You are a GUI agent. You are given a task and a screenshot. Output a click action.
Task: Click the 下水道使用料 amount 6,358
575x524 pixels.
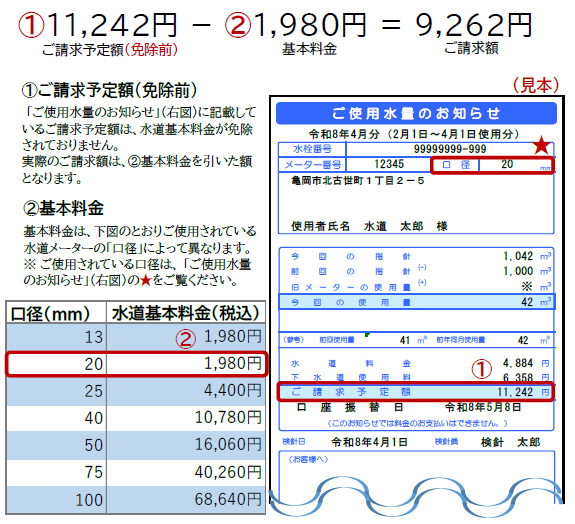(518, 377)
